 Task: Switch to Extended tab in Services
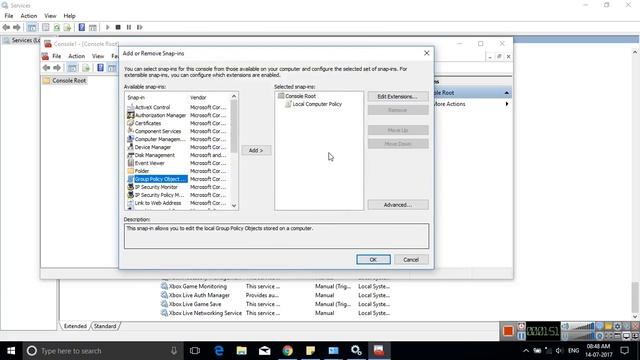pos(75,326)
